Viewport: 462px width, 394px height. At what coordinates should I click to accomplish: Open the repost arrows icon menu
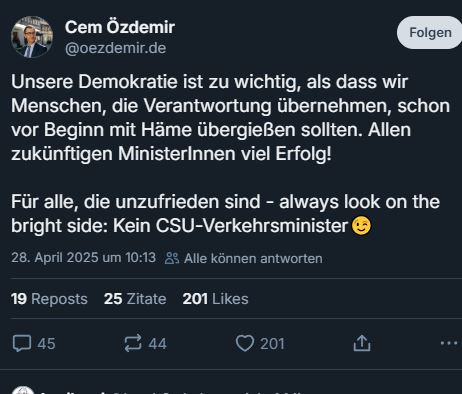(x=133, y=343)
